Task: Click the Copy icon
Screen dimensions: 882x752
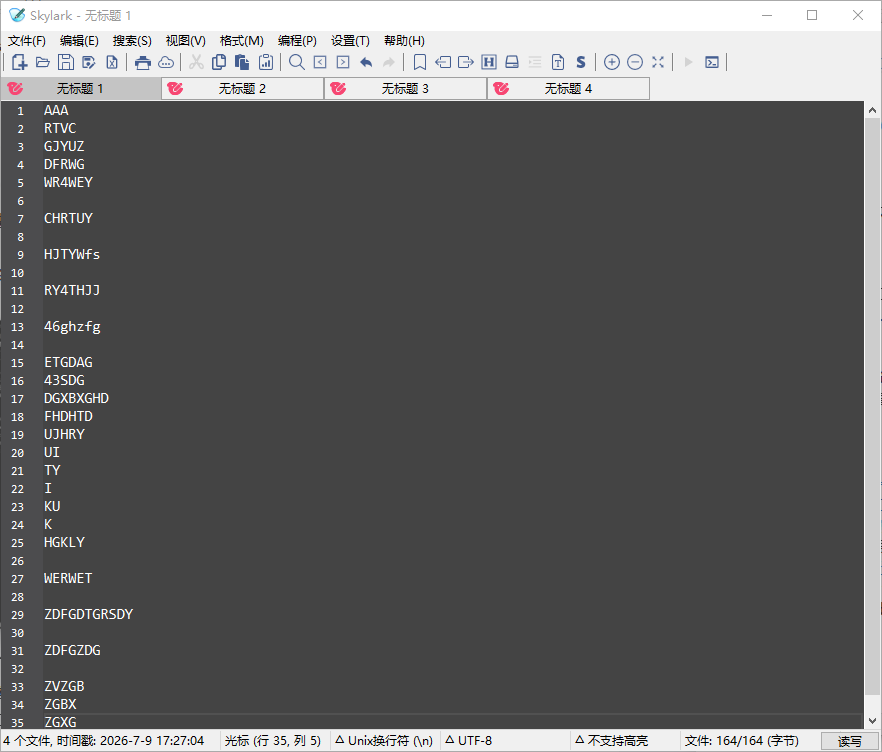Action: coord(219,62)
